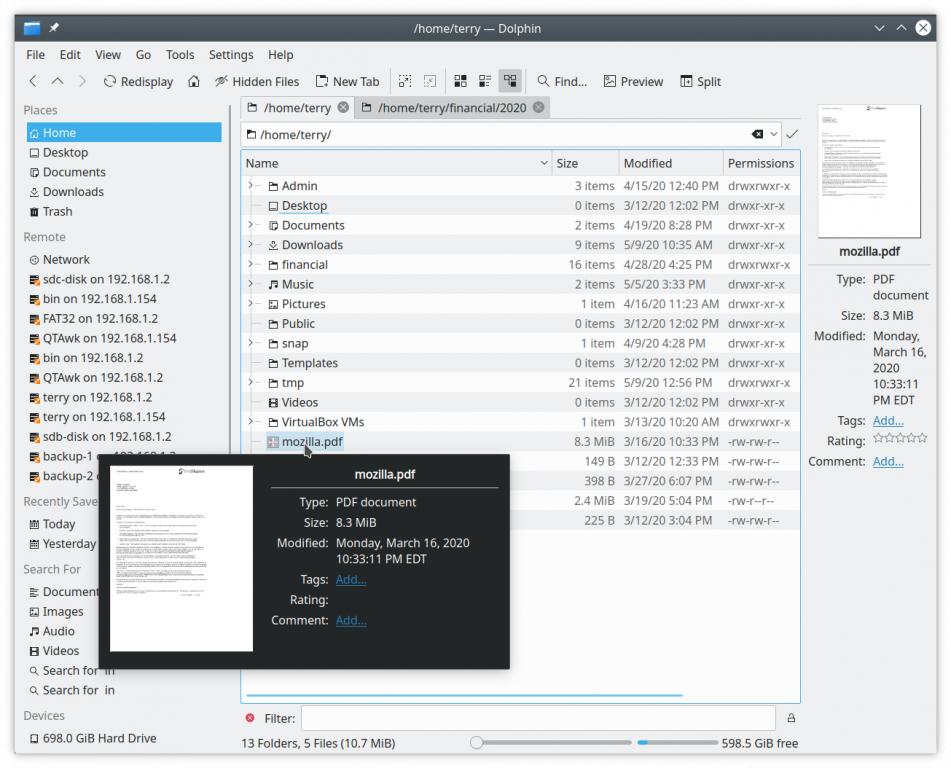This screenshot has width=951, height=768.
Task: Click Split view button
Action: (x=700, y=82)
